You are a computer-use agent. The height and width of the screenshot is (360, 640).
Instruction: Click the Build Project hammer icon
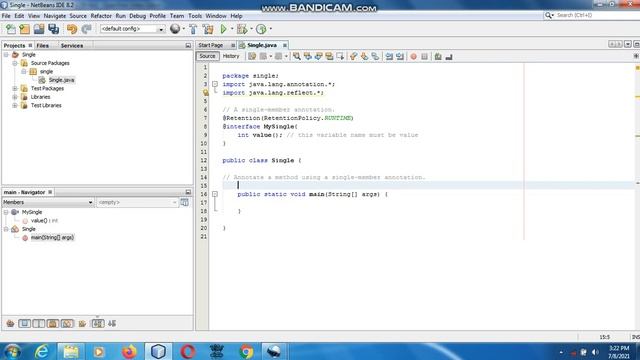click(x=193, y=29)
